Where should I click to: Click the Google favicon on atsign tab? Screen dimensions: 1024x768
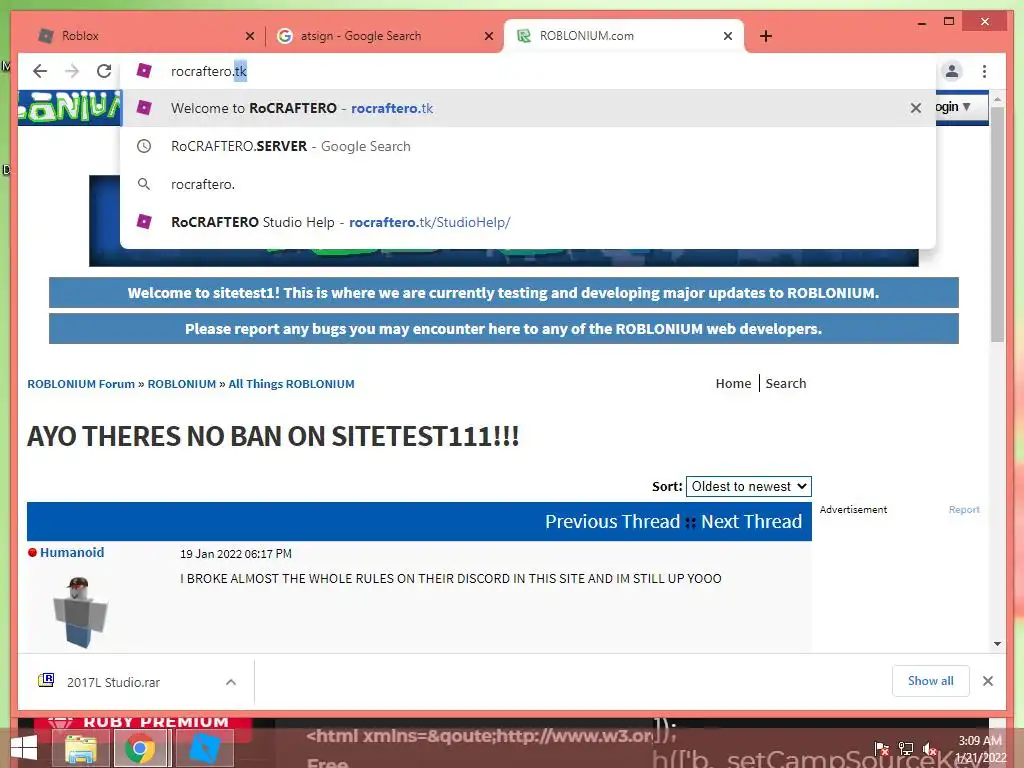285,36
